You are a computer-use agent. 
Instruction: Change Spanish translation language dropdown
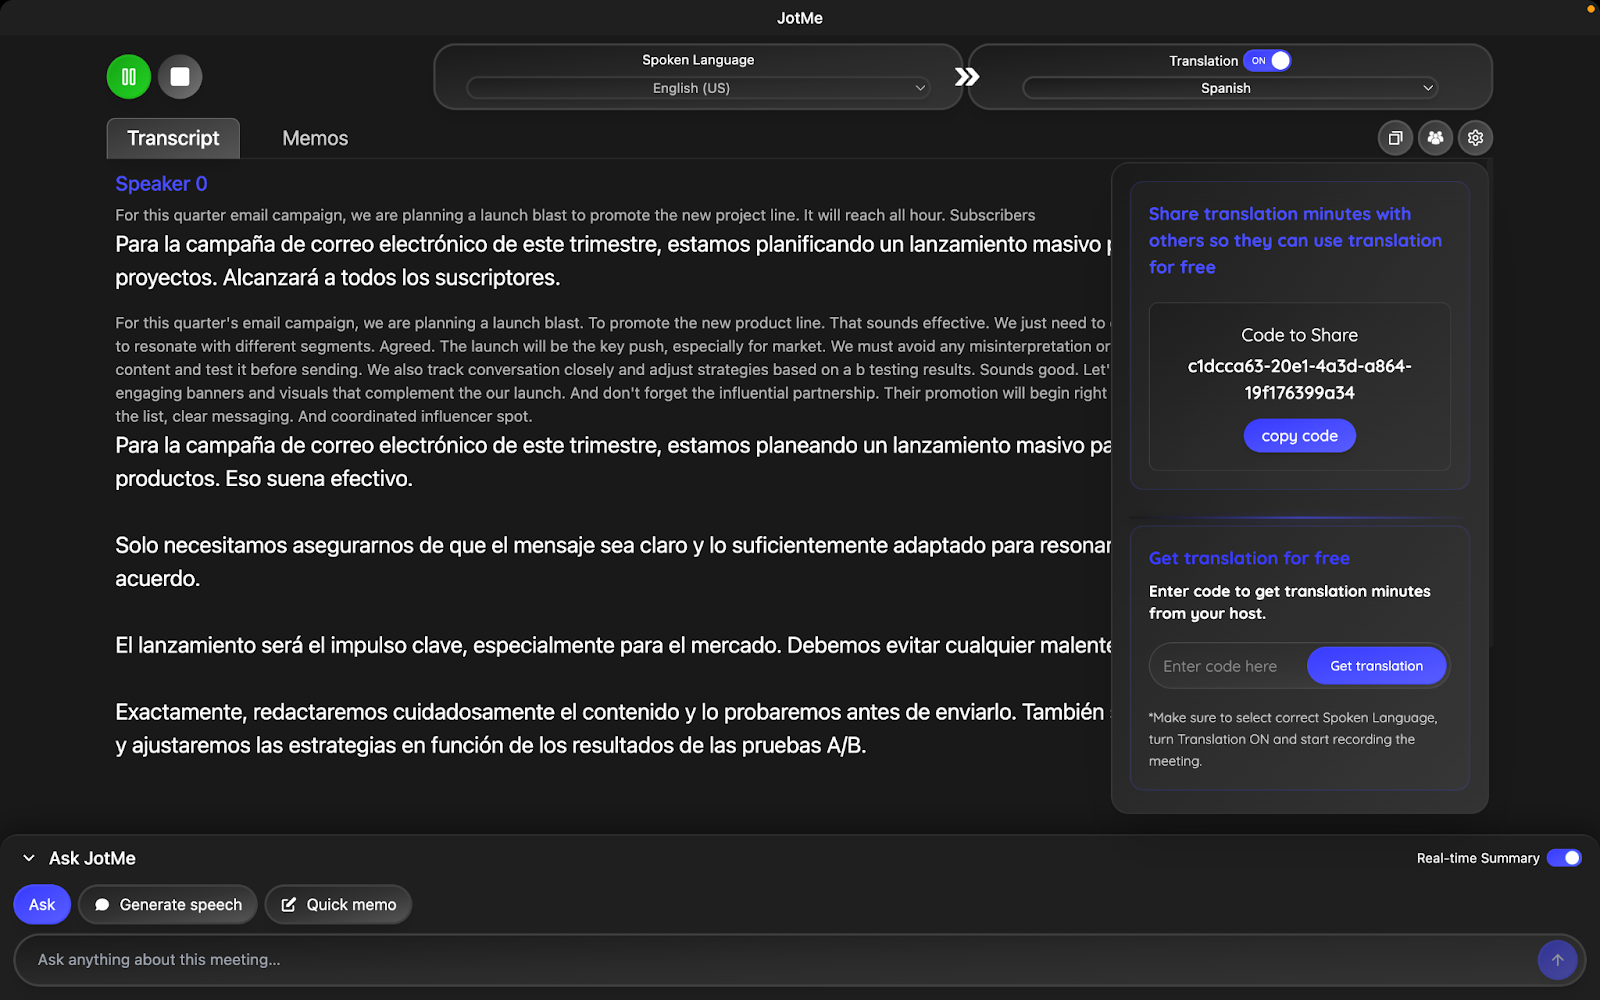[1227, 88]
